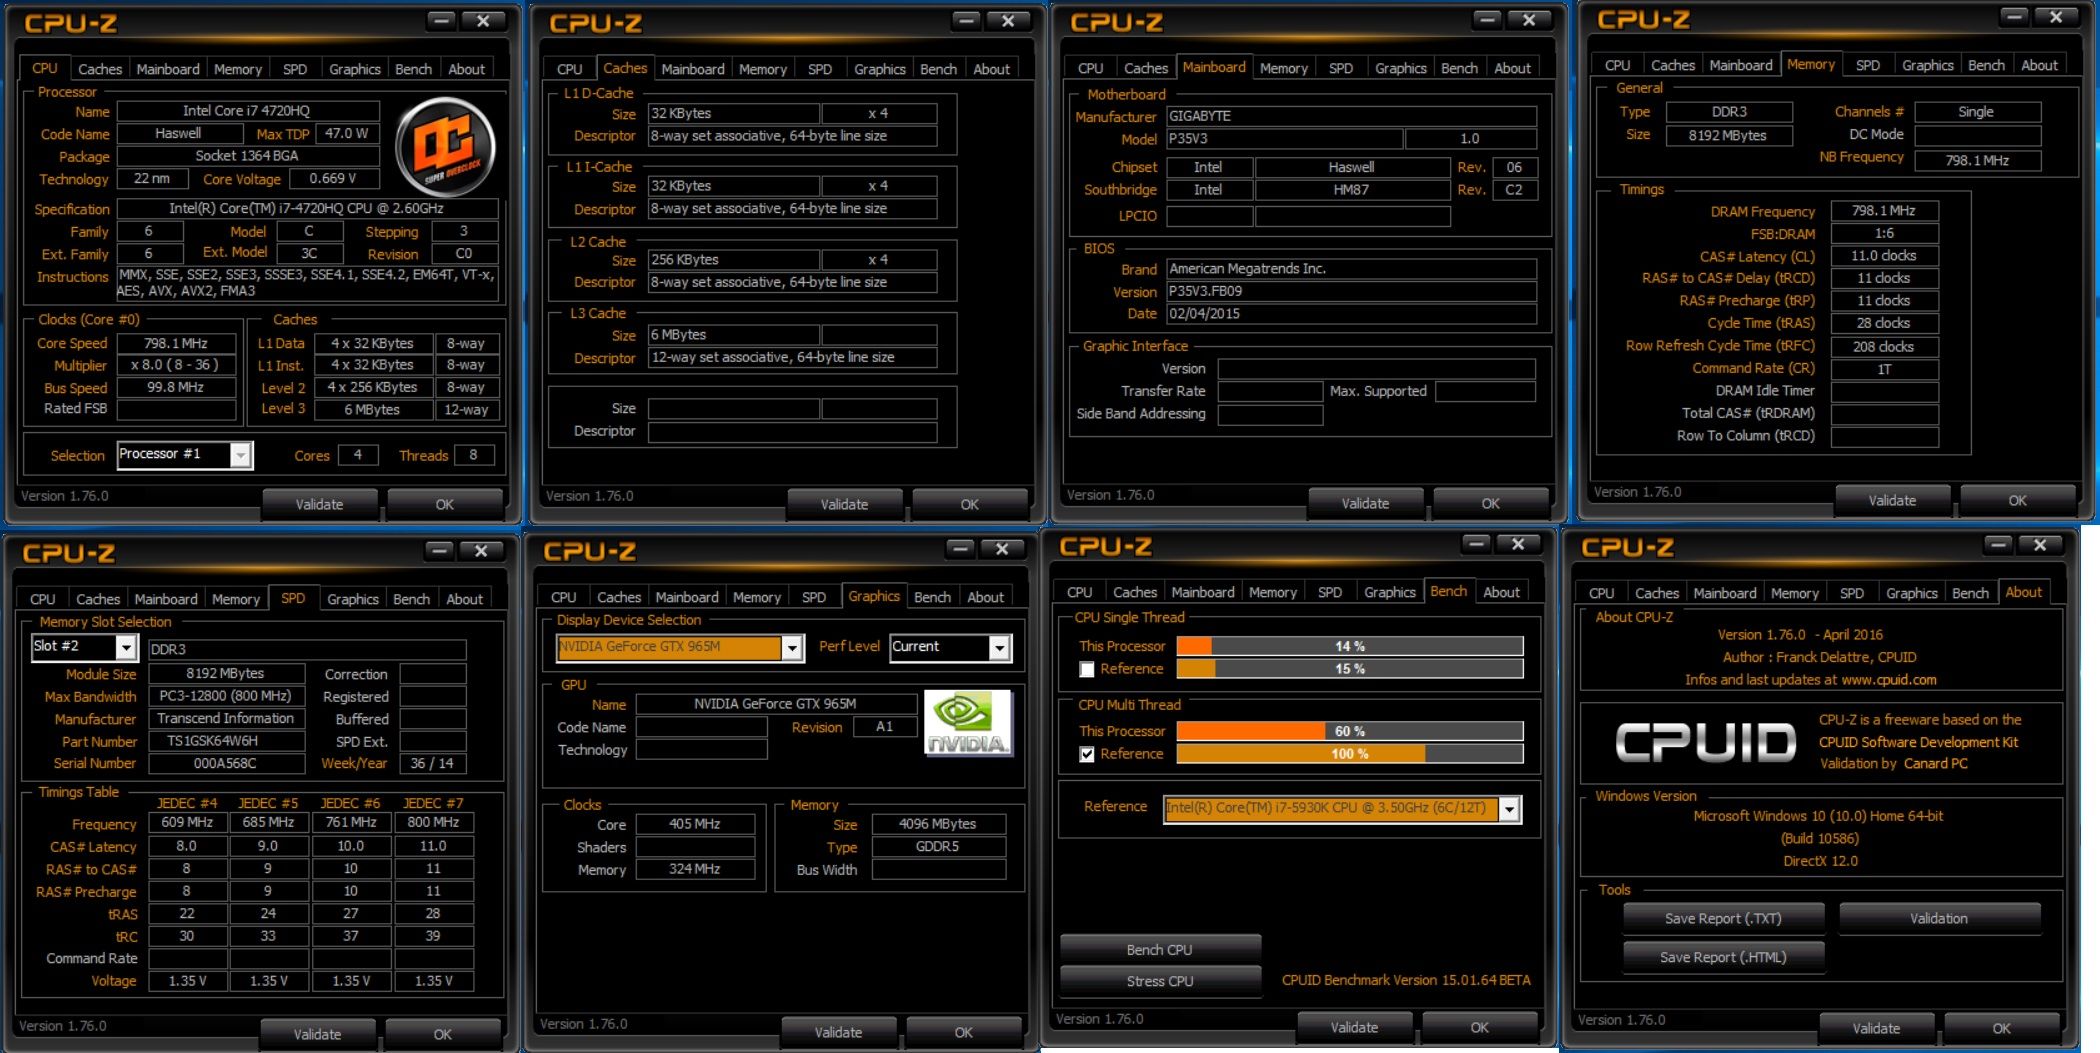Minimize the CPU tab CPU-Z window
Screen dimensions: 2100x1053
(441, 21)
